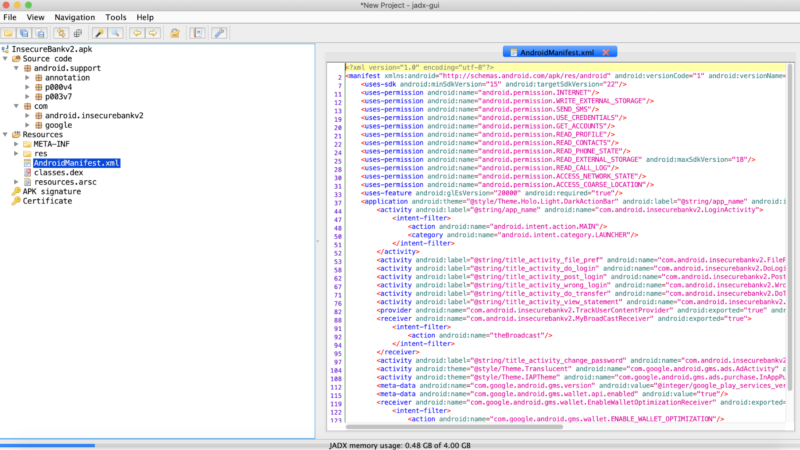Image resolution: width=800 pixels, height=450 pixels.
Task: Collapse the android.support package
Action: coord(16,68)
